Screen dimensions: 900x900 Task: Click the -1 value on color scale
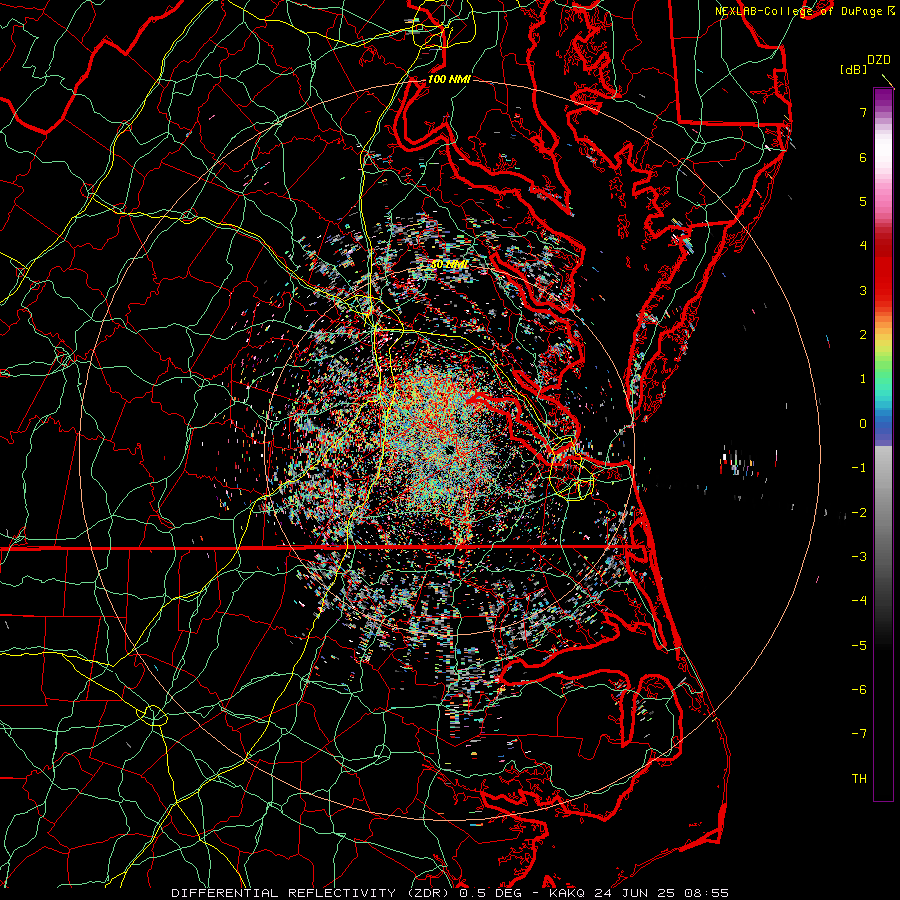point(859,468)
